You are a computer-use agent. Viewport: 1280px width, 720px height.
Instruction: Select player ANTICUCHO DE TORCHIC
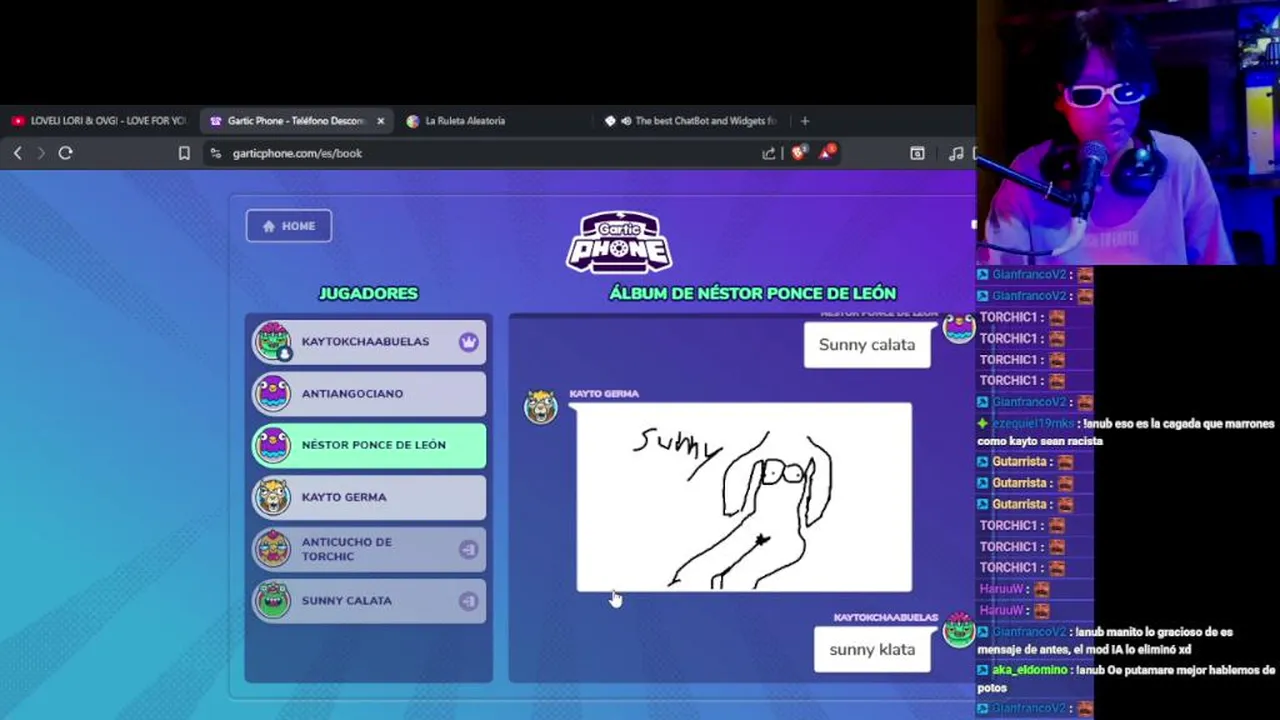(368, 549)
